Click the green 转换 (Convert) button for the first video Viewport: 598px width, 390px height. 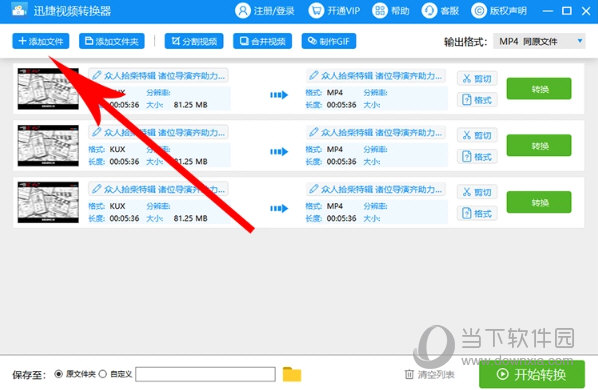pyautogui.click(x=539, y=89)
